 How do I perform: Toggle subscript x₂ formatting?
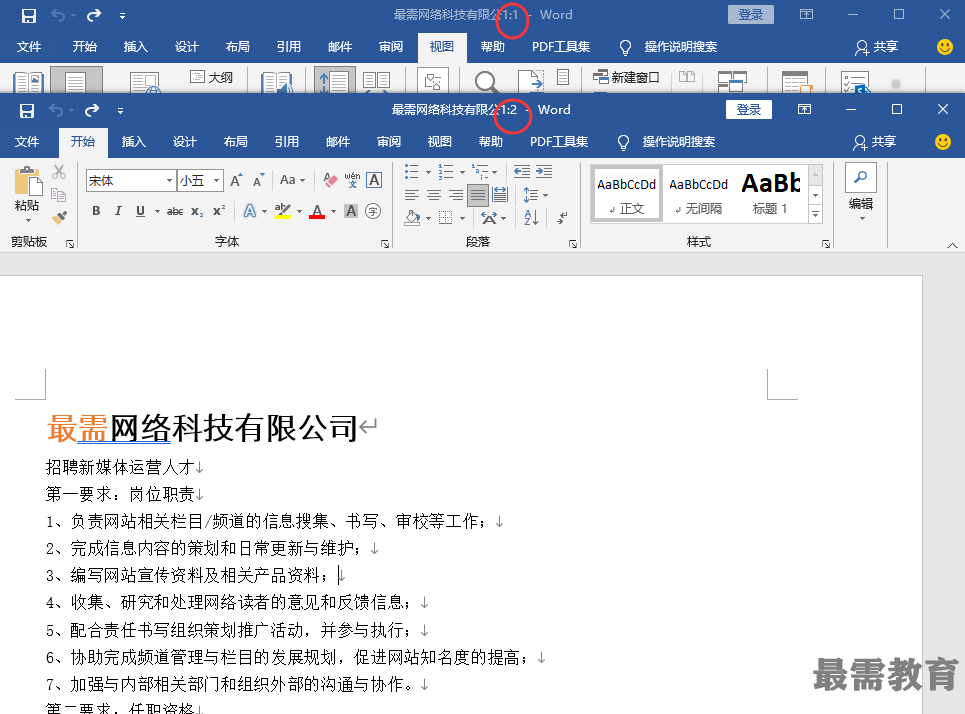(x=197, y=211)
